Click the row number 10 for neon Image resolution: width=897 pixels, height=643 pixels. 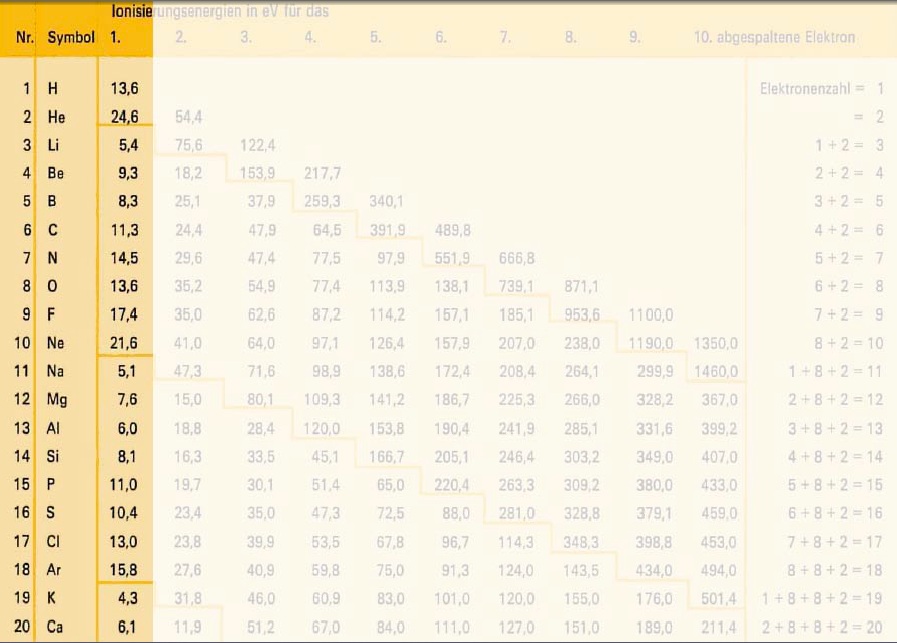[x=22, y=343]
